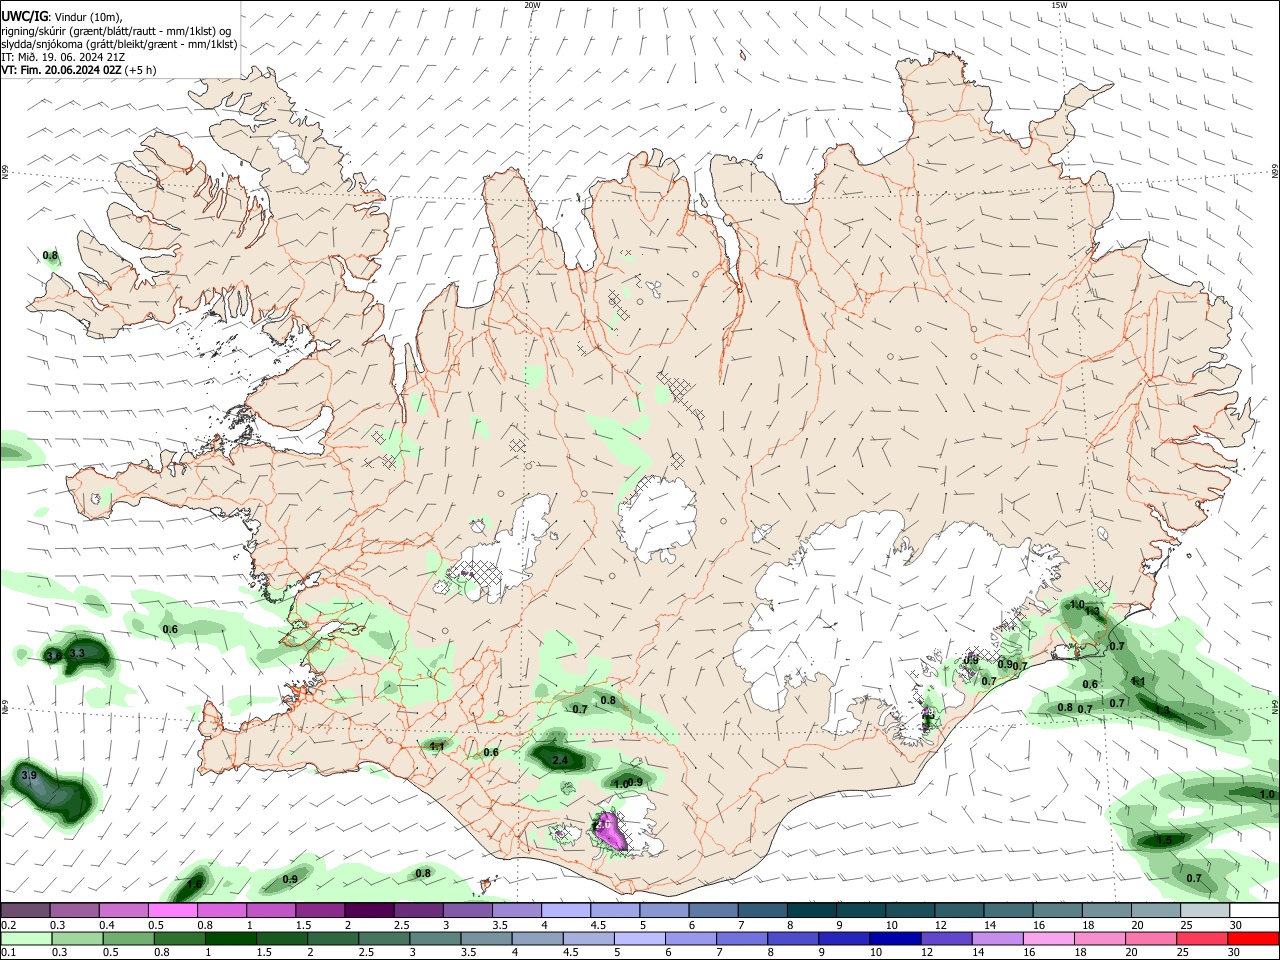The height and width of the screenshot is (960, 1280).
Task: Click the '1.5' precipitation value on the map
Action: click(x=1164, y=841)
